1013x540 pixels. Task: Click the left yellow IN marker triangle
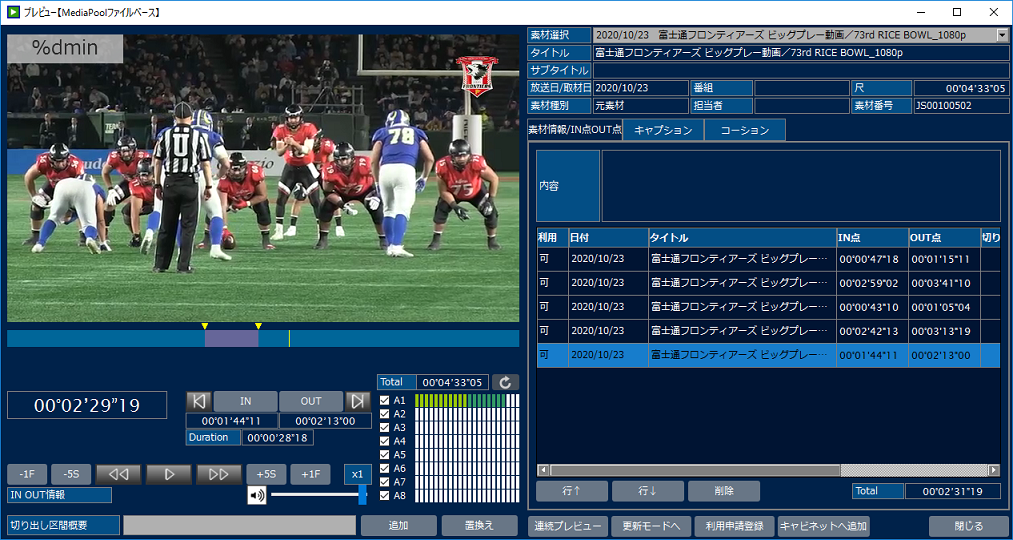(205, 326)
